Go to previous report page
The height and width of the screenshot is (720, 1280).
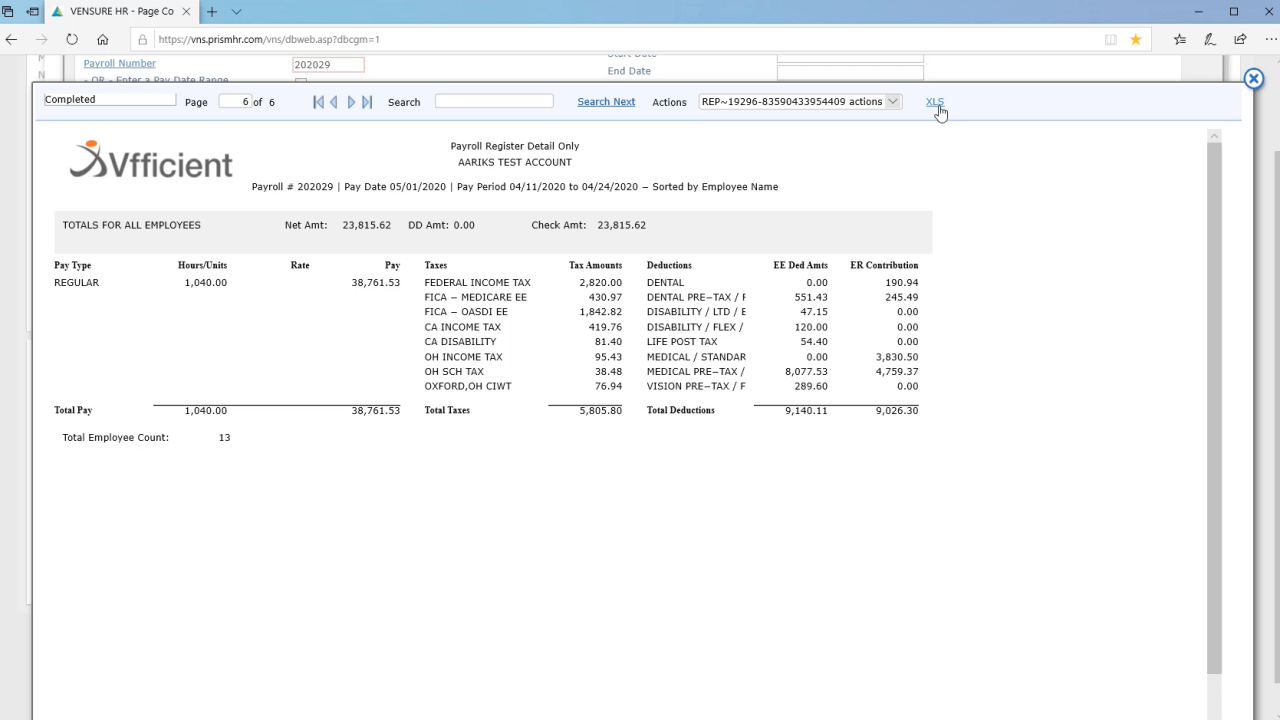(x=334, y=102)
